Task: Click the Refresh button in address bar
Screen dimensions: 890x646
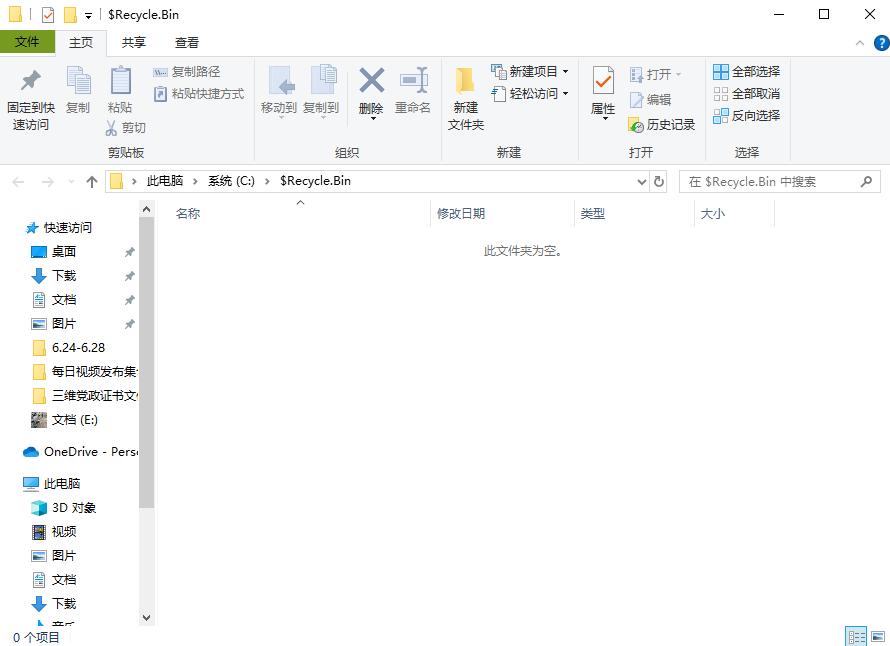Action: coord(661,181)
